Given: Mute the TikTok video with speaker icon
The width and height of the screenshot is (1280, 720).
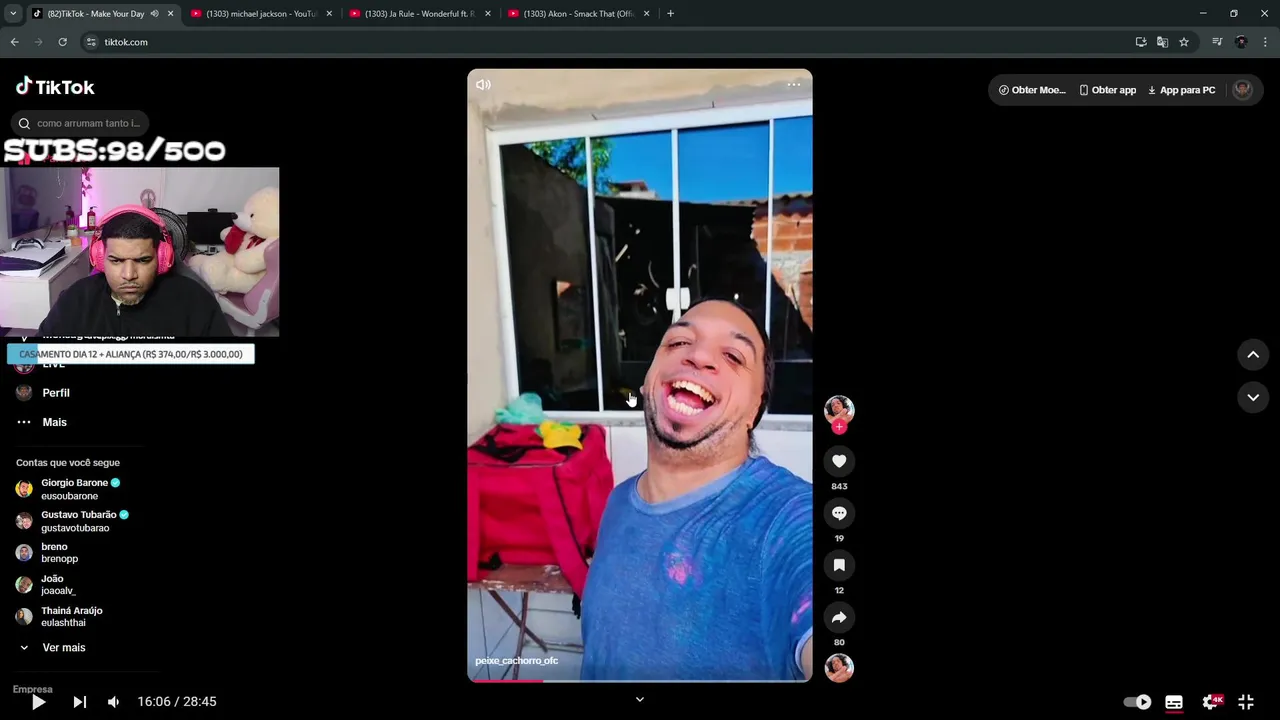Looking at the screenshot, I should [x=483, y=85].
